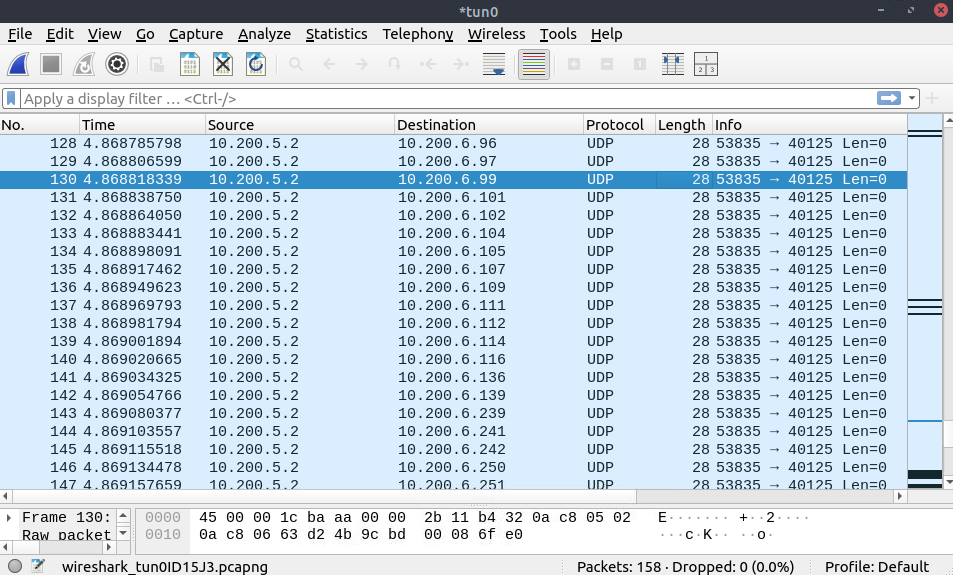This screenshot has height=575, width=953.
Task: Start capturing packets with shark fin icon
Action: point(18,64)
